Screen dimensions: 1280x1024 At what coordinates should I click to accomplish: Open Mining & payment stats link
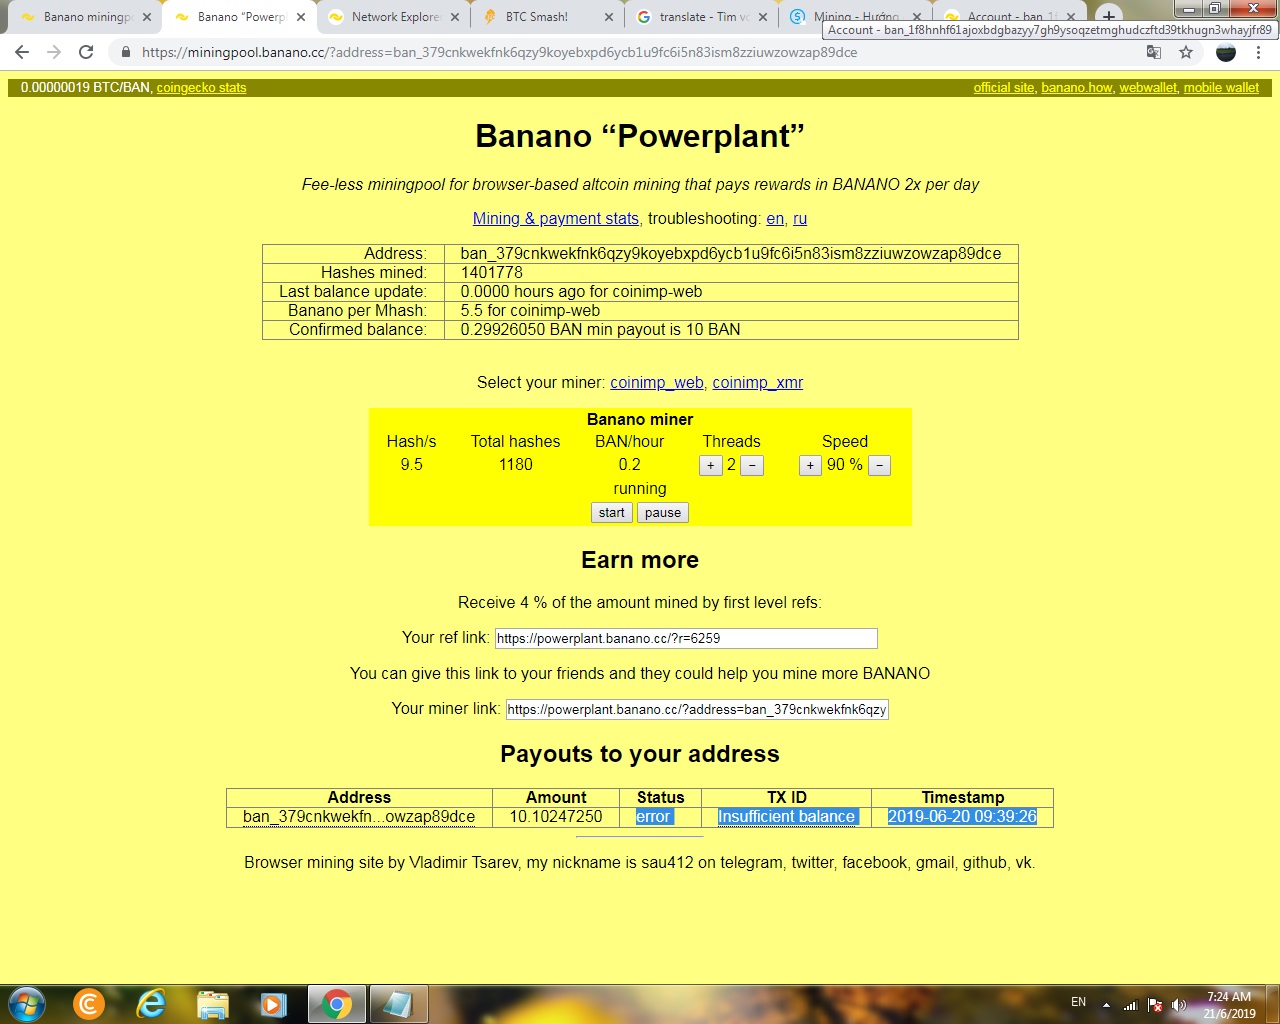tap(556, 219)
